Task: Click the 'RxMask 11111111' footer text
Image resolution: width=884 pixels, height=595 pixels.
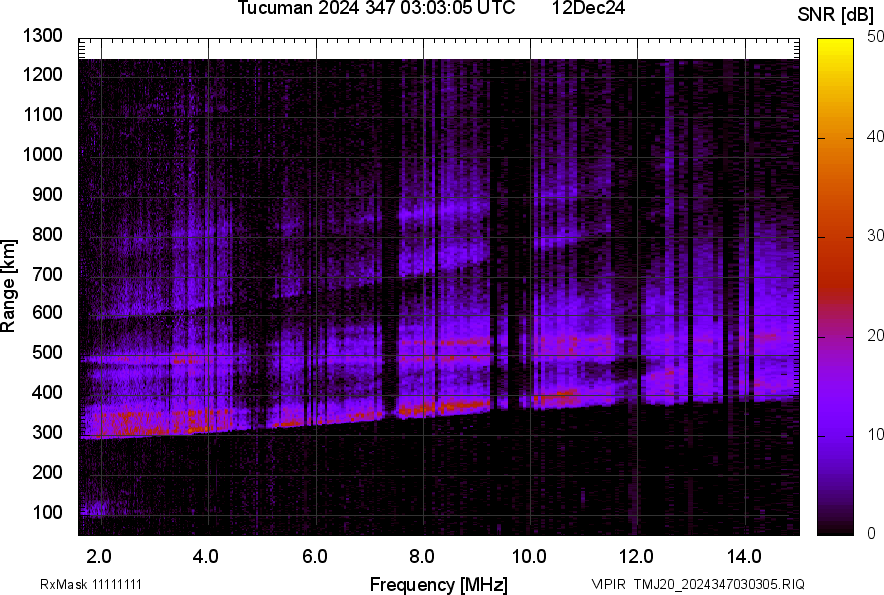Action: coord(91,584)
